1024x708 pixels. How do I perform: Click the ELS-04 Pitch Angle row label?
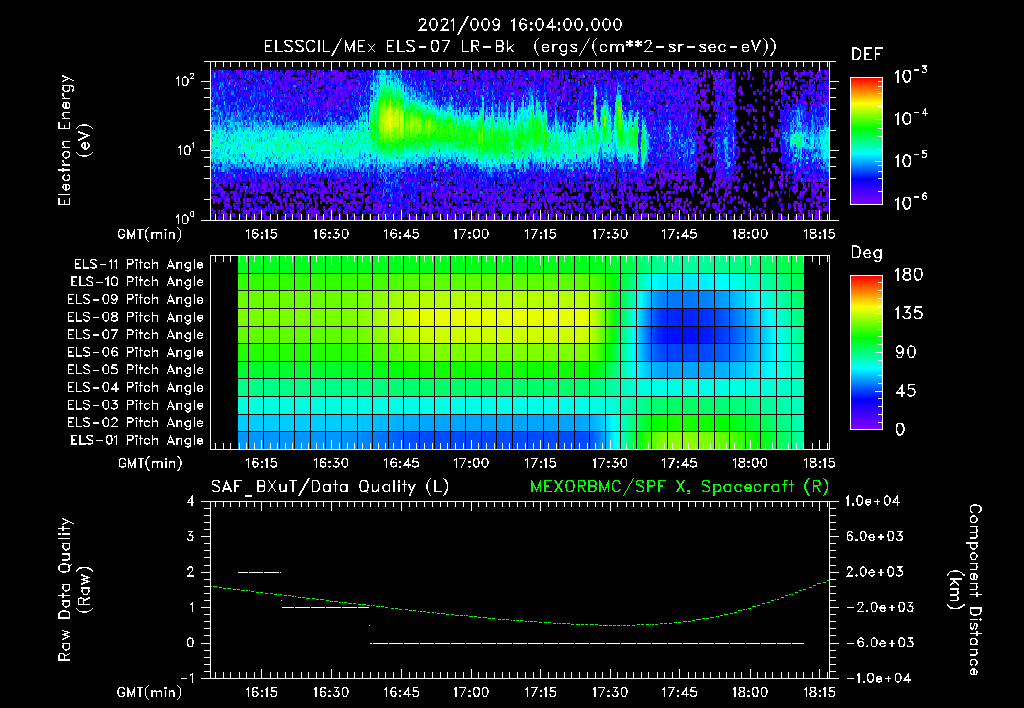pos(136,388)
